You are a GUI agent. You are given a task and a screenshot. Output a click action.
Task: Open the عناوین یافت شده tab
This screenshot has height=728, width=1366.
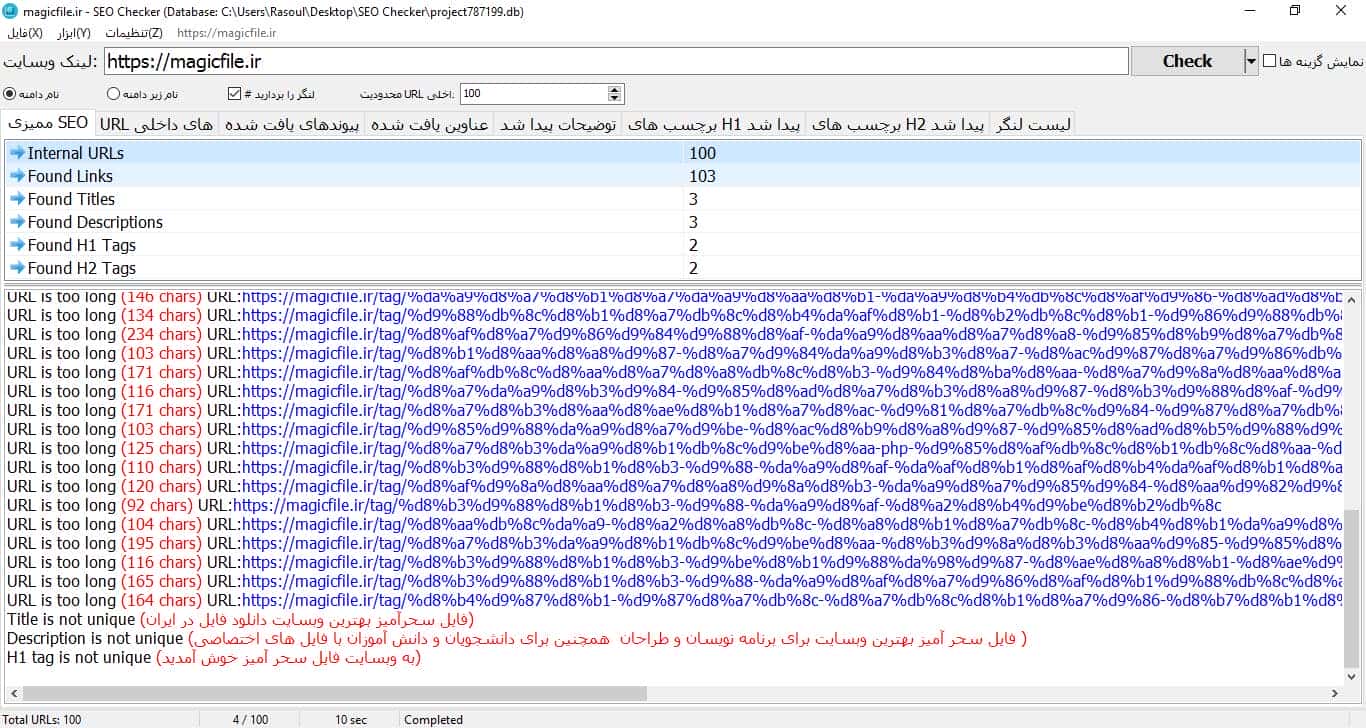point(429,124)
